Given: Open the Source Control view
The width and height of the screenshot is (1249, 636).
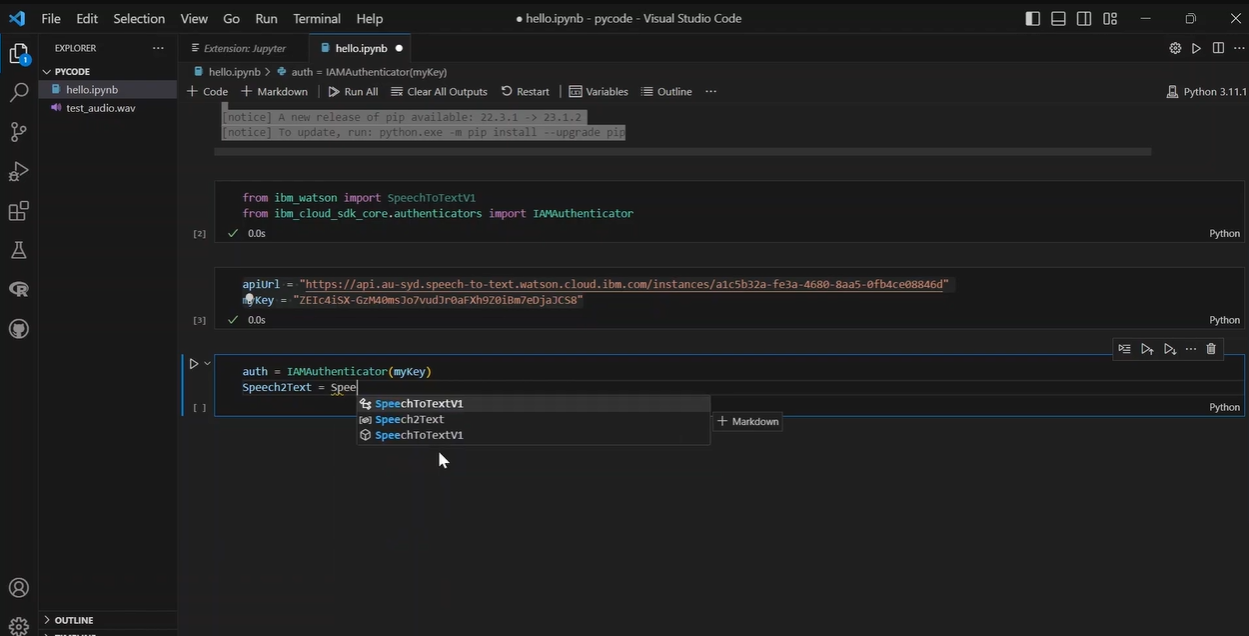Looking at the screenshot, I should 18,132.
